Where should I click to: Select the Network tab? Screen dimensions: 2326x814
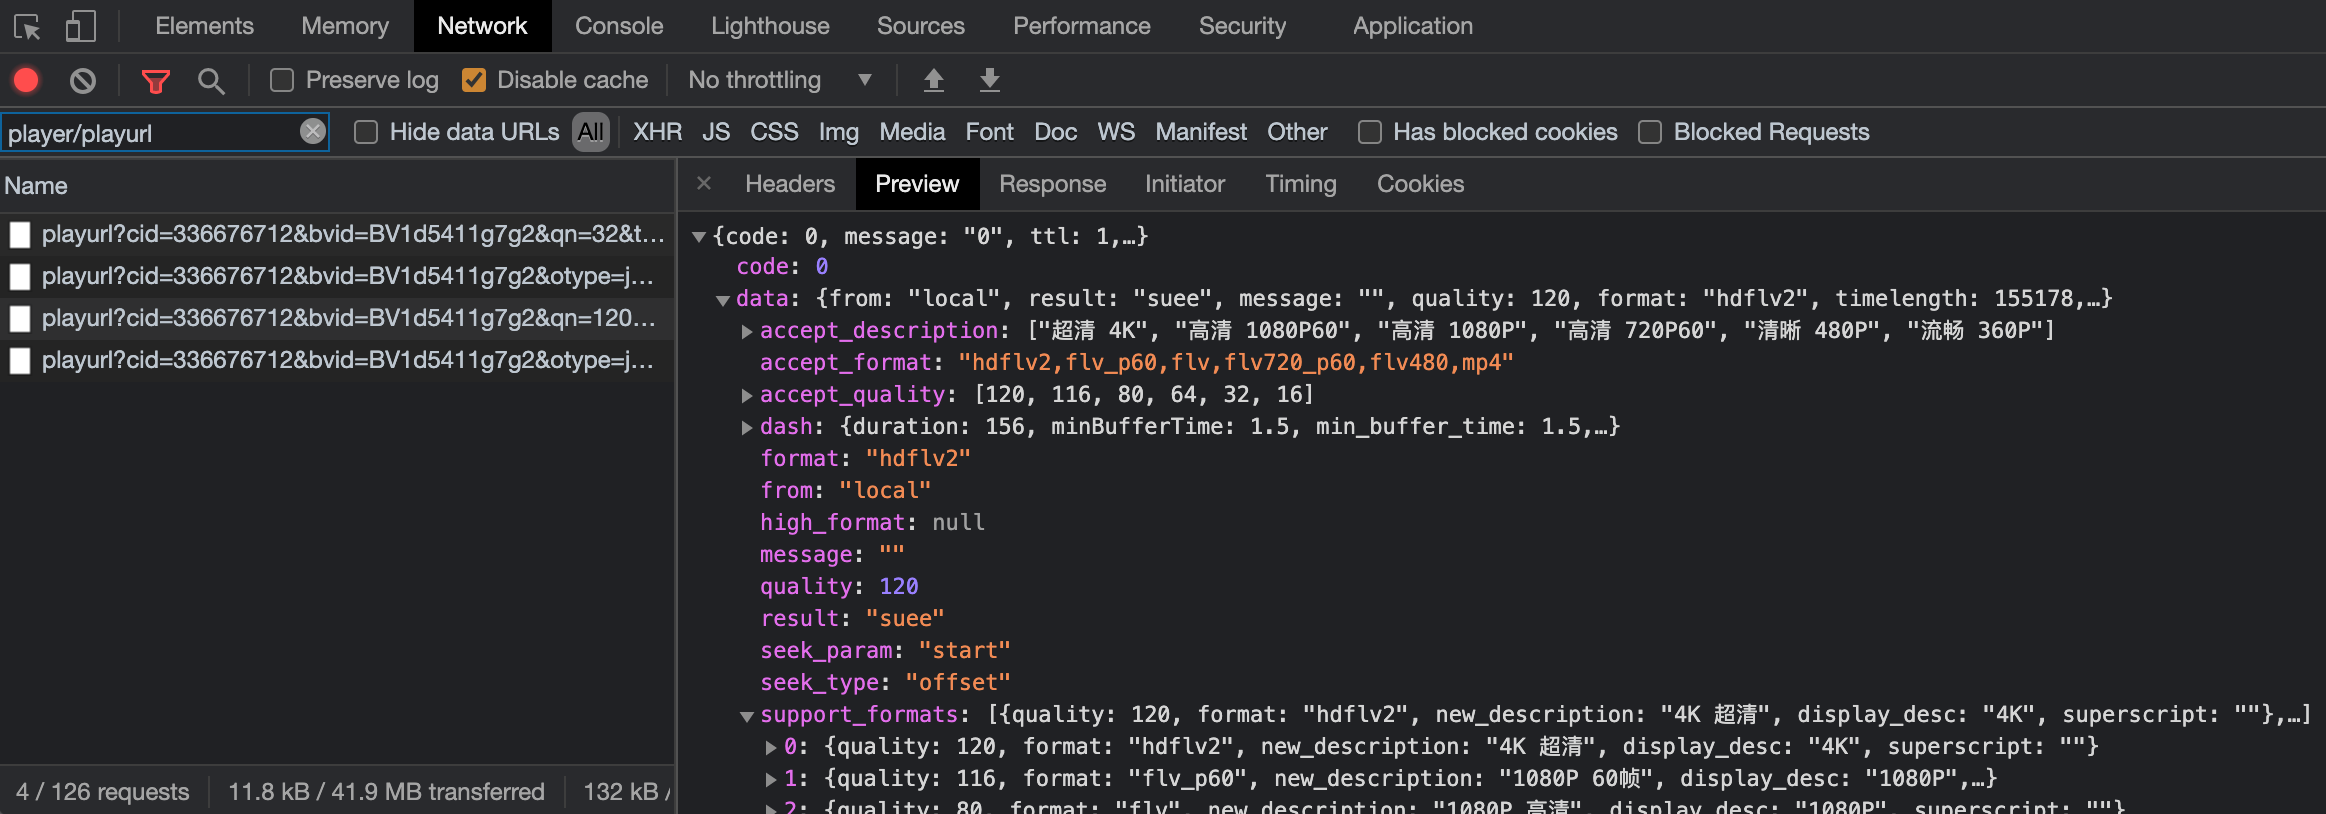tap(482, 26)
